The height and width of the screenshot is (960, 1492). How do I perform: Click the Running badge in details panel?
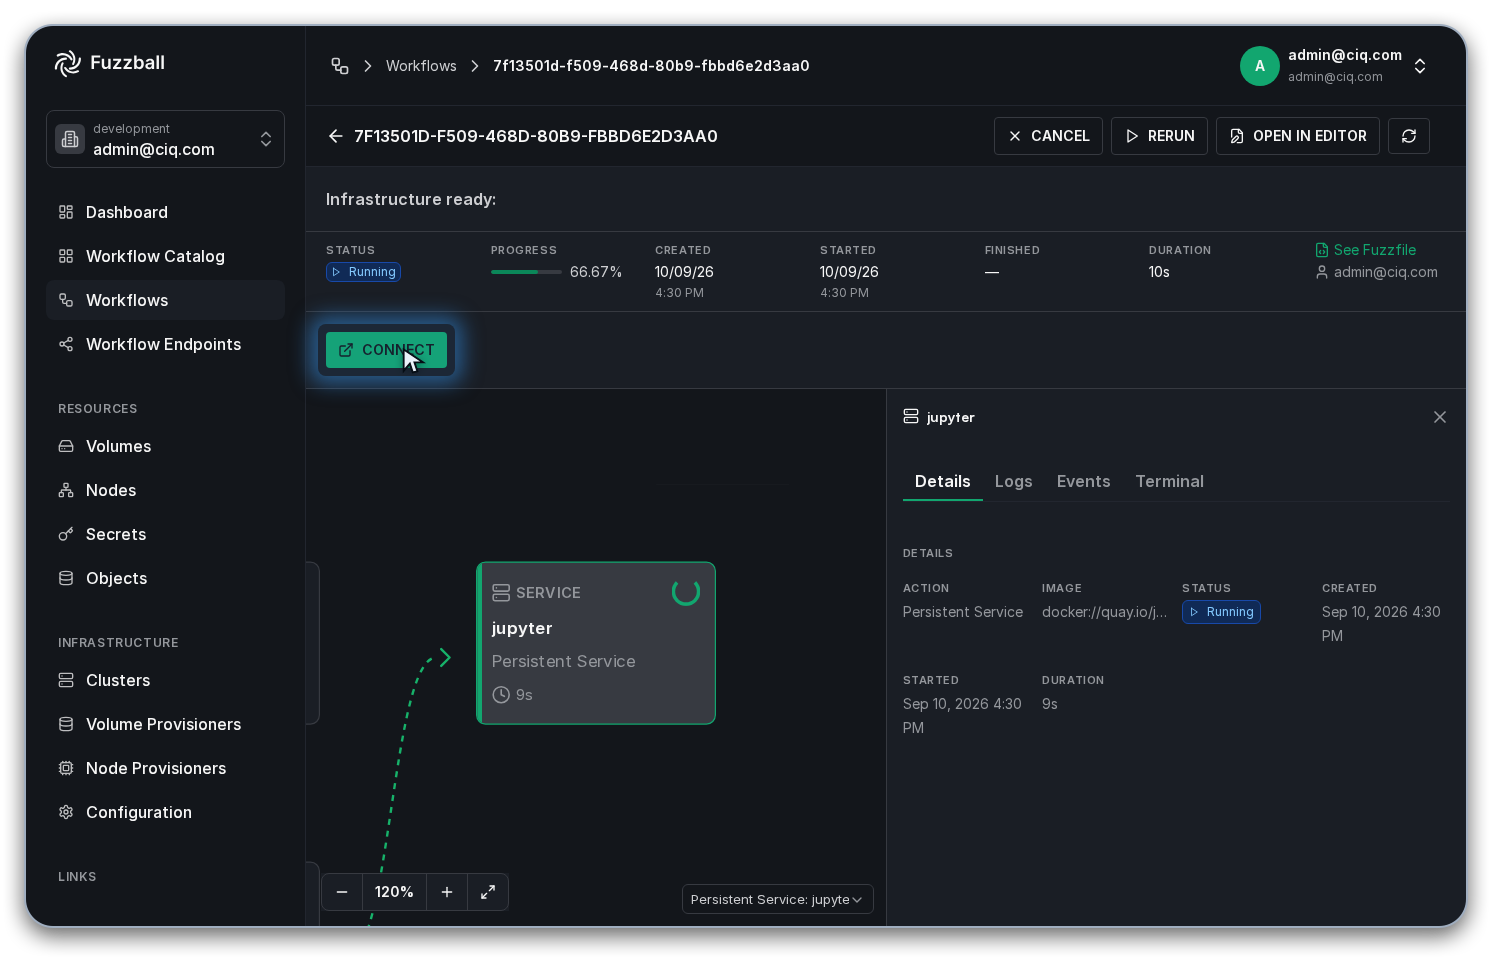[1221, 612]
